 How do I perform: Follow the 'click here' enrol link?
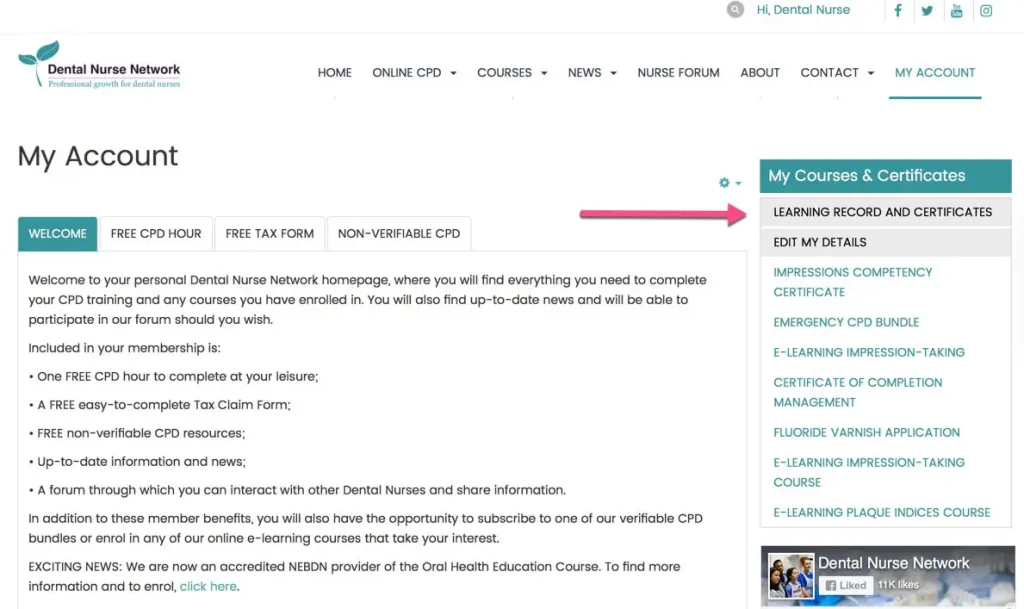tap(208, 587)
